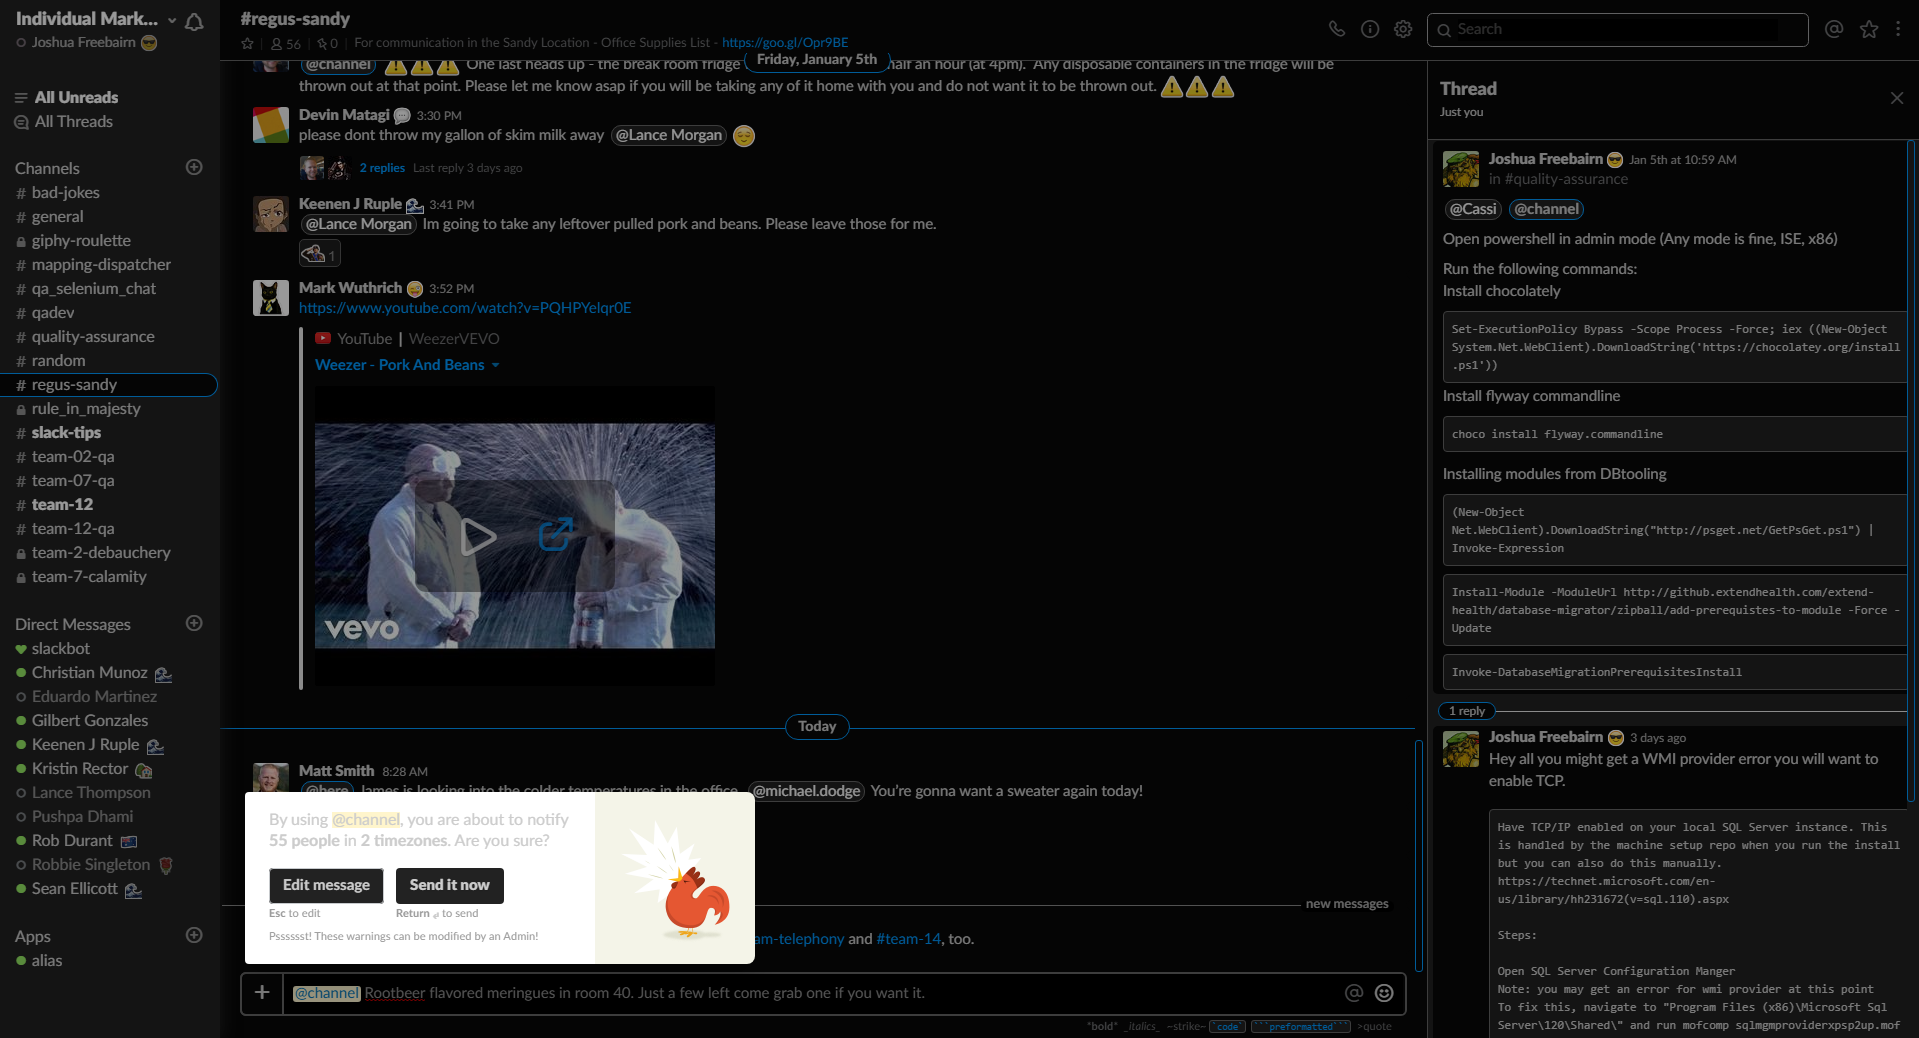This screenshot has width=1919, height=1038.
Task: Browse apps with the plus icon
Action: click(194, 935)
